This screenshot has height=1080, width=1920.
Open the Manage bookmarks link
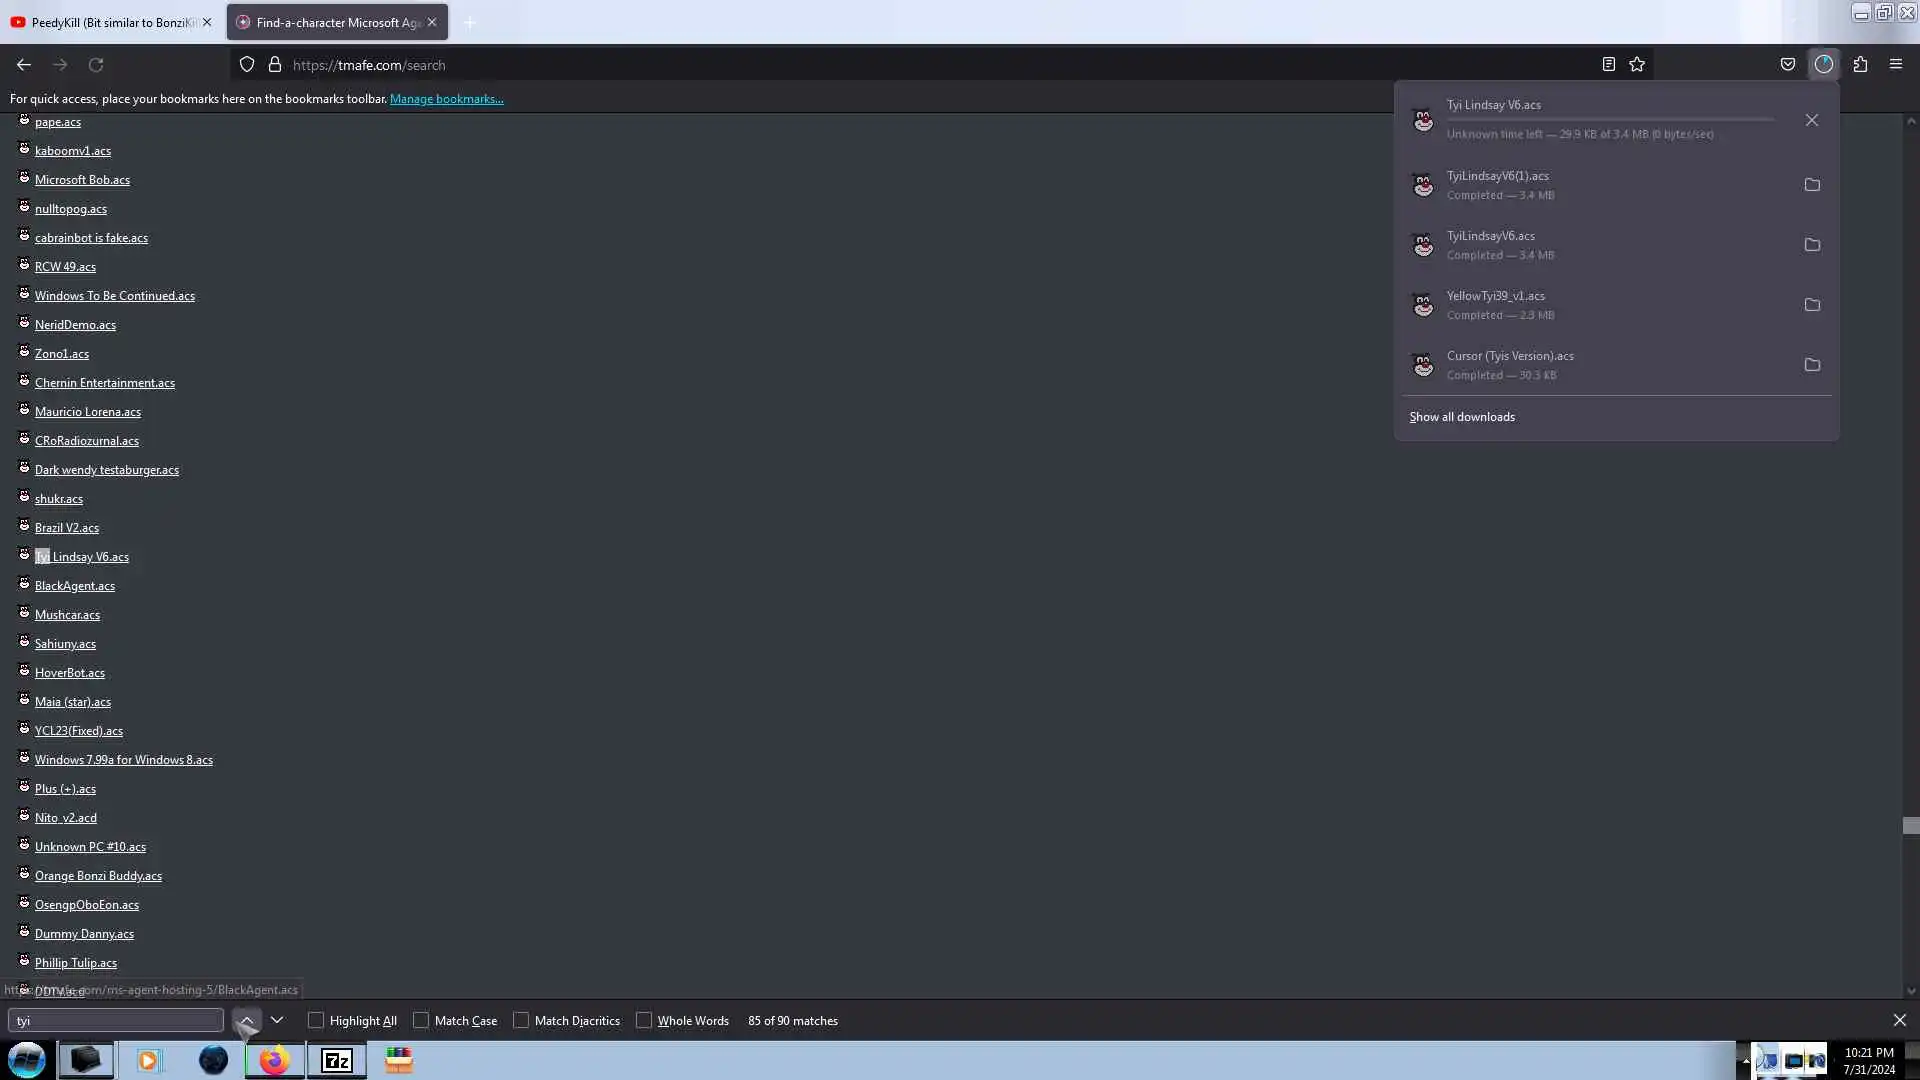446,99
